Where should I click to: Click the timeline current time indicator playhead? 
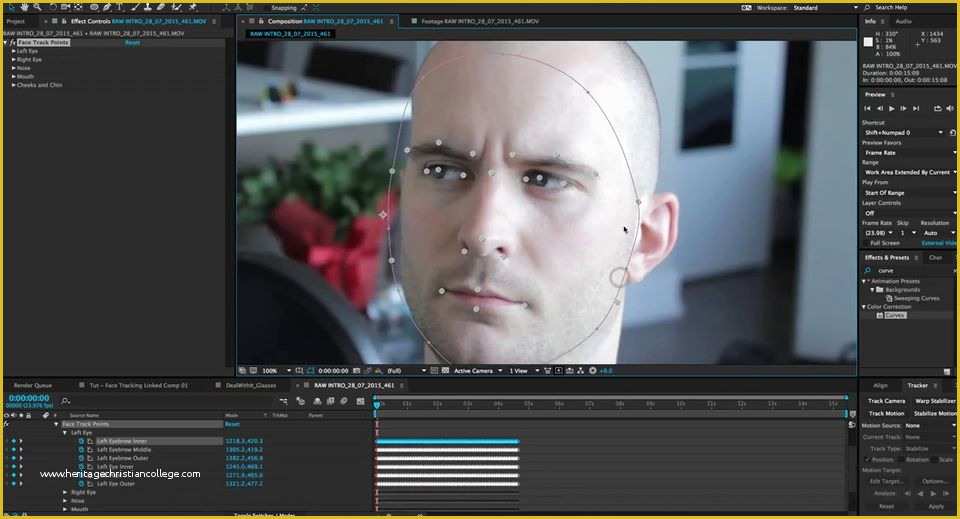click(377, 405)
